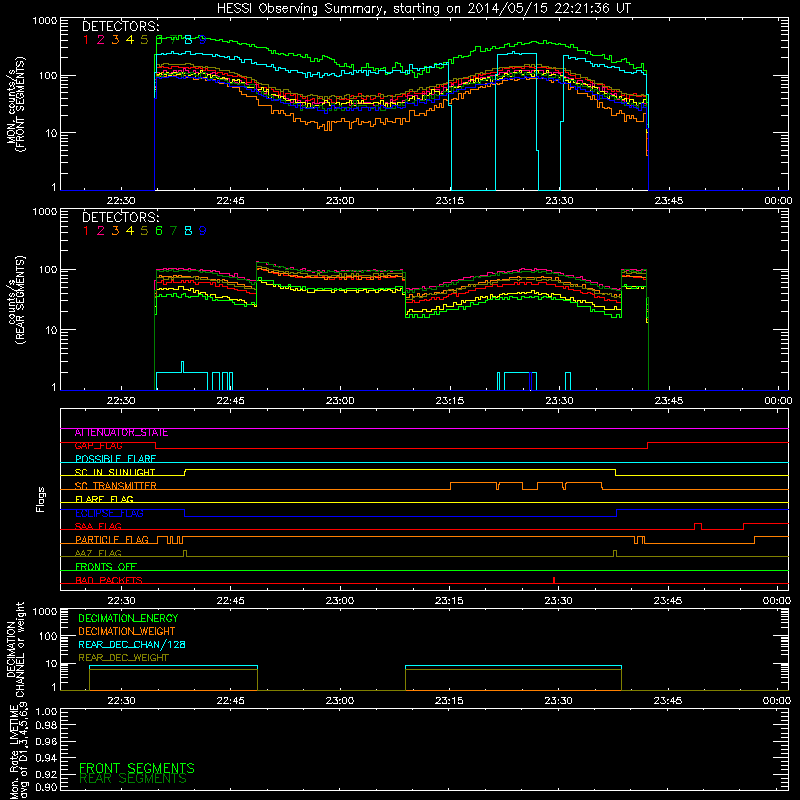800x800 pixels.
Task: Click the 10 y-axis tick of rear segments plot
Action: (x=51, y=331)
